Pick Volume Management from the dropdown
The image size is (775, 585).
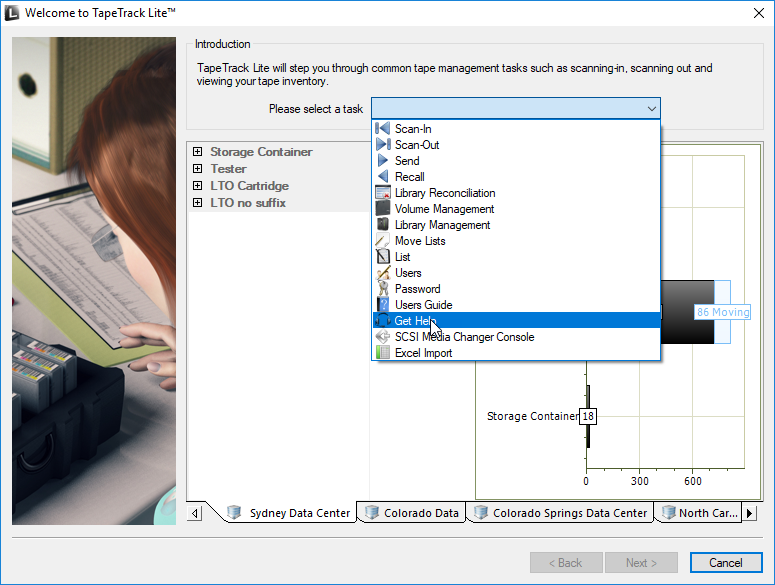516,209
